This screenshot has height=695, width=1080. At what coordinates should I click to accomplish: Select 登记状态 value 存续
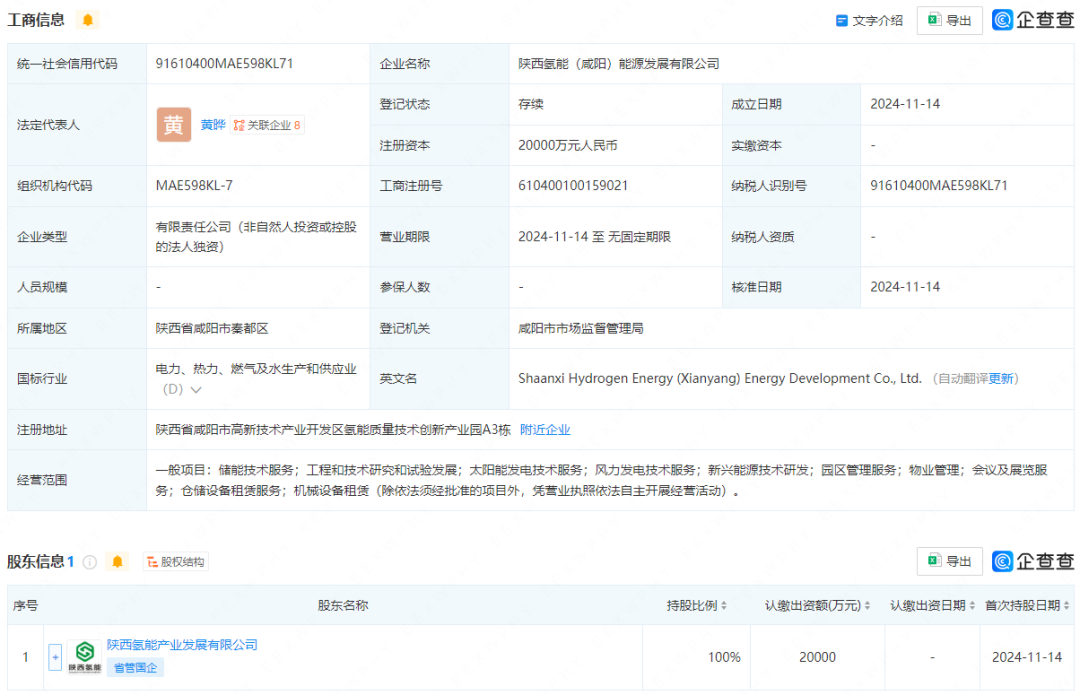click(x=530, y=104)
